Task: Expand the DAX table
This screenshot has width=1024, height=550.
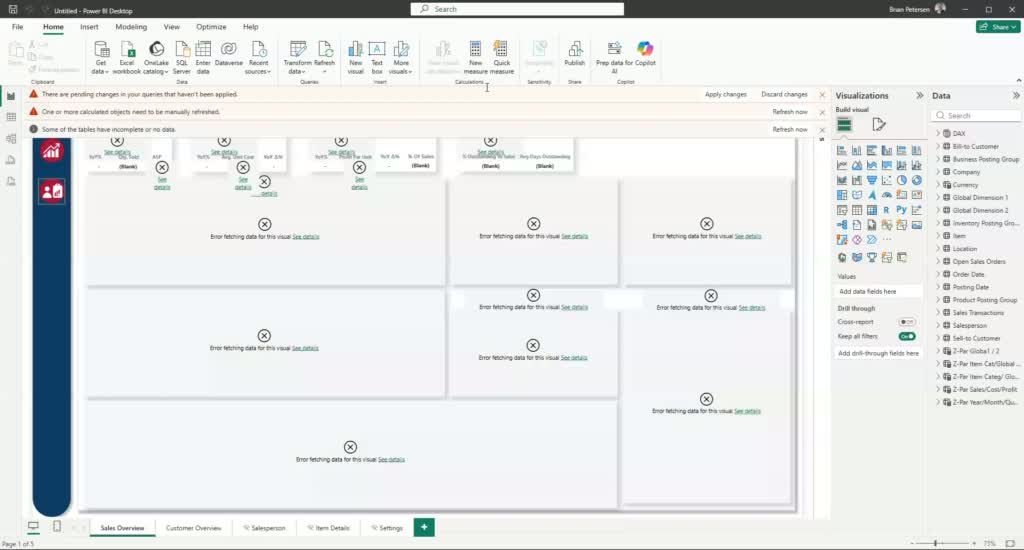Action: tap(938, 133)
